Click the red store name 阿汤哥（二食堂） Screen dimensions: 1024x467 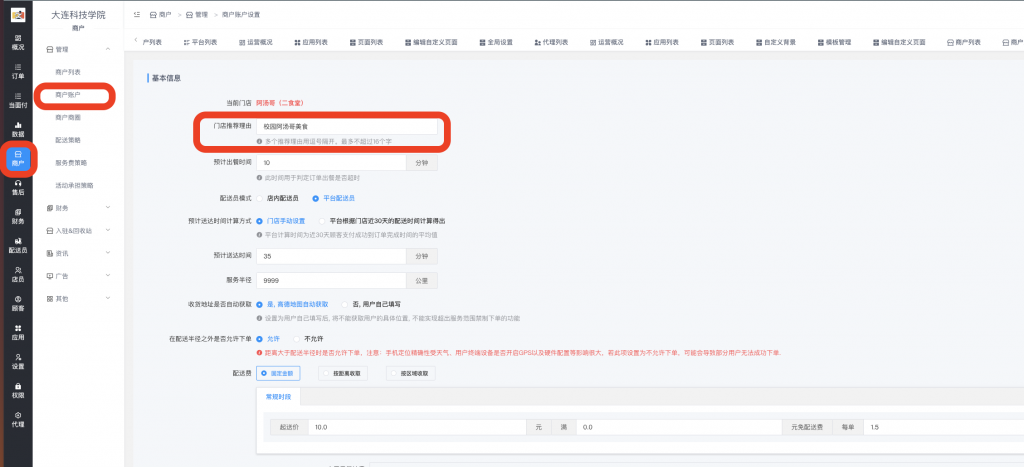click(x=280, y=103)
